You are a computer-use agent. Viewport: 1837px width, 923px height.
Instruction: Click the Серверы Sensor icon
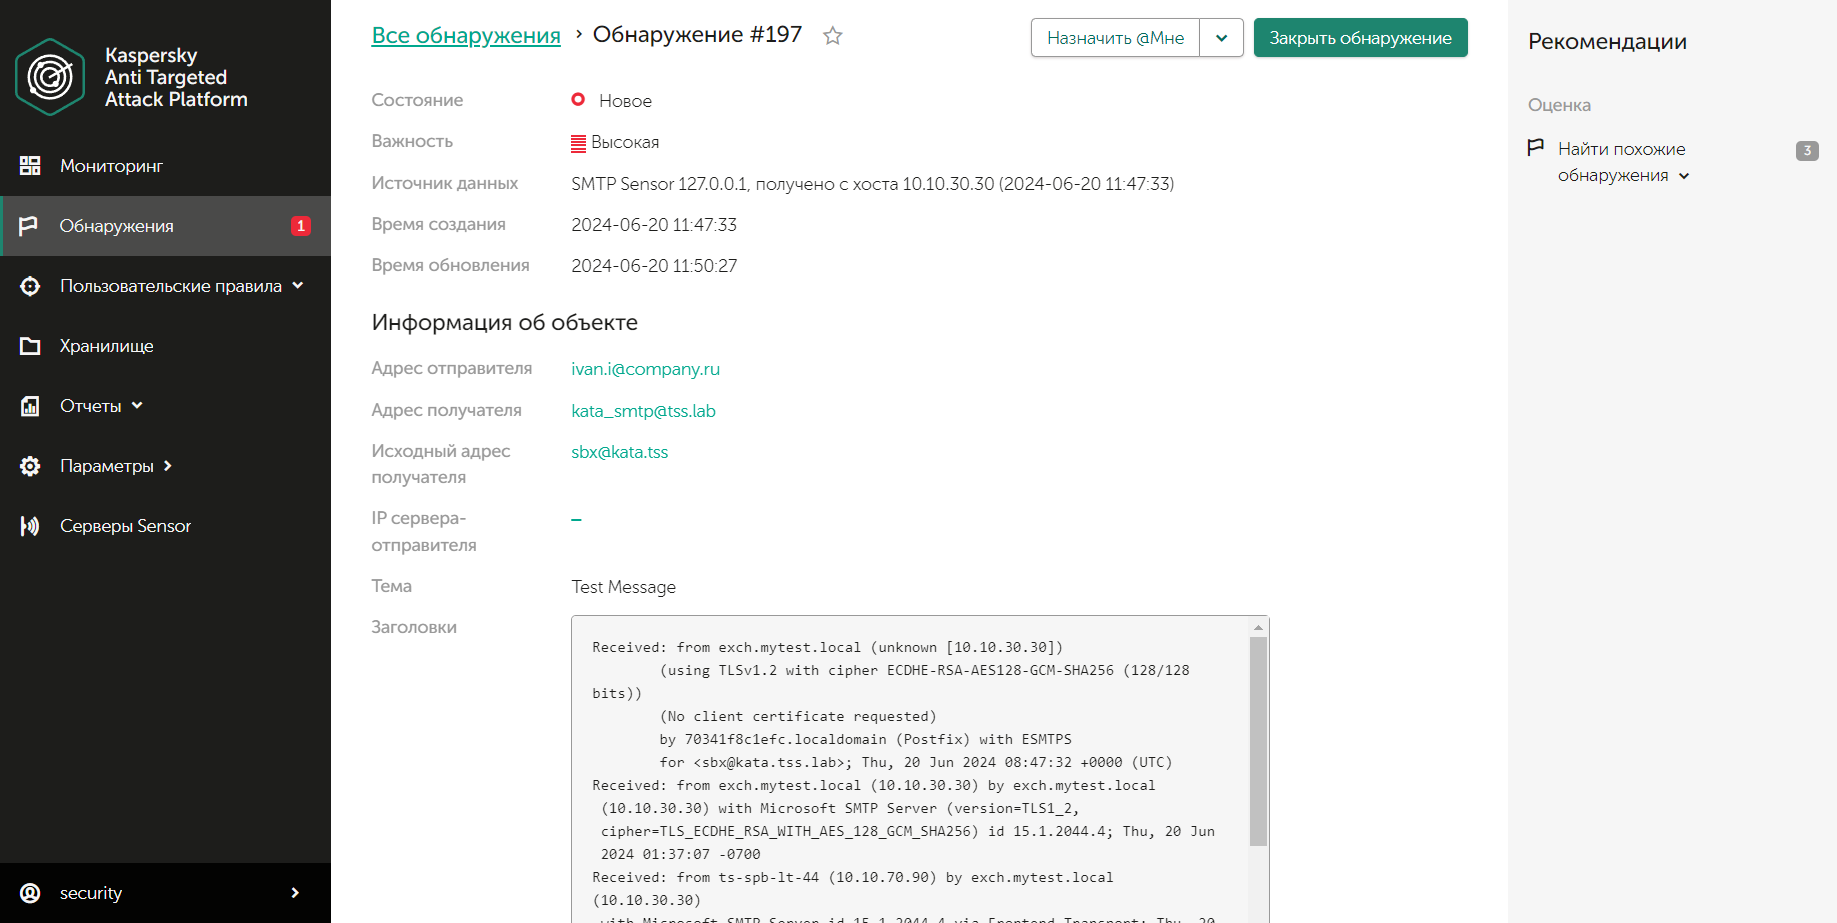pos(30,526)
